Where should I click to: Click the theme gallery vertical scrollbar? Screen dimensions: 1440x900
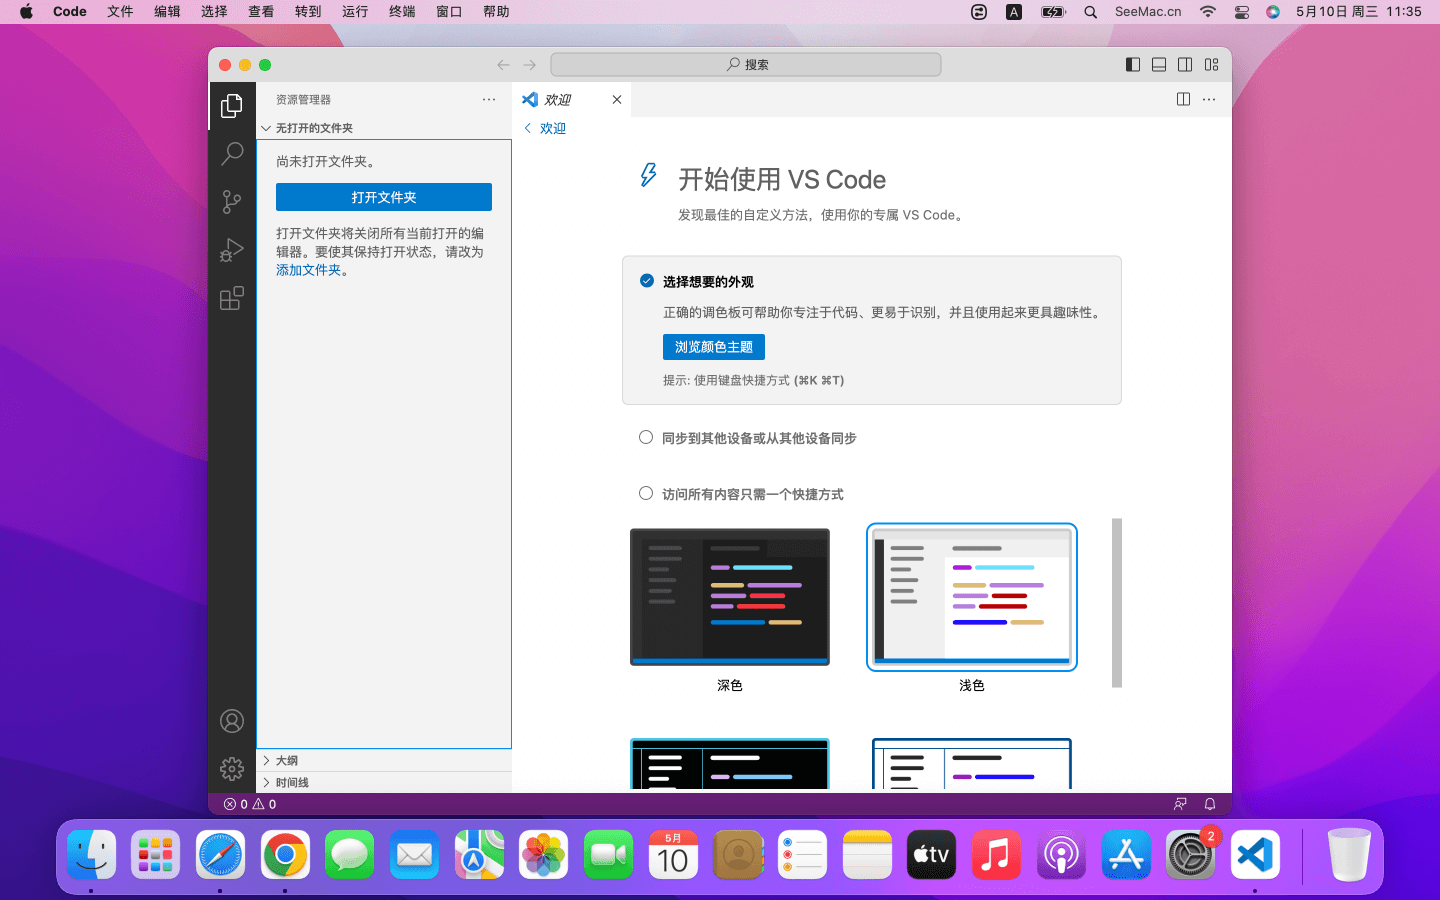point(1117,603)
